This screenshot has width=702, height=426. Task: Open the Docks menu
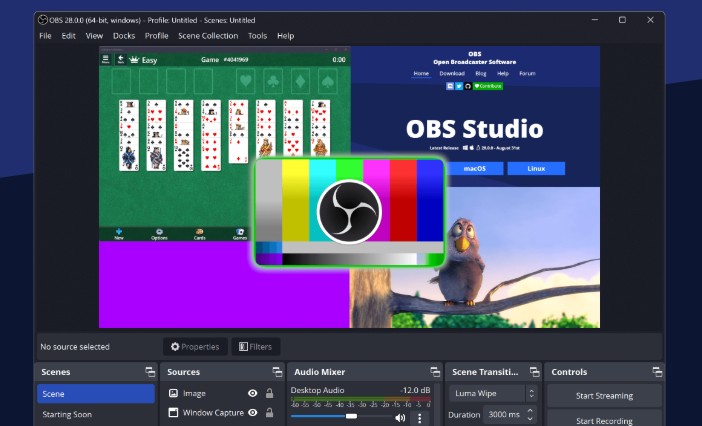(x=124, y=36)
